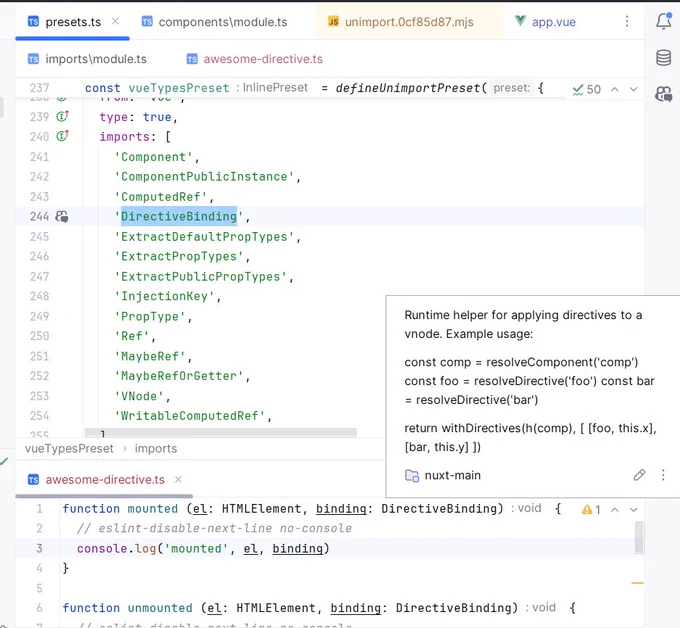This screenshot has width=680, height=628.
Task: Open the app.vue tab
Action: (545, 22)
